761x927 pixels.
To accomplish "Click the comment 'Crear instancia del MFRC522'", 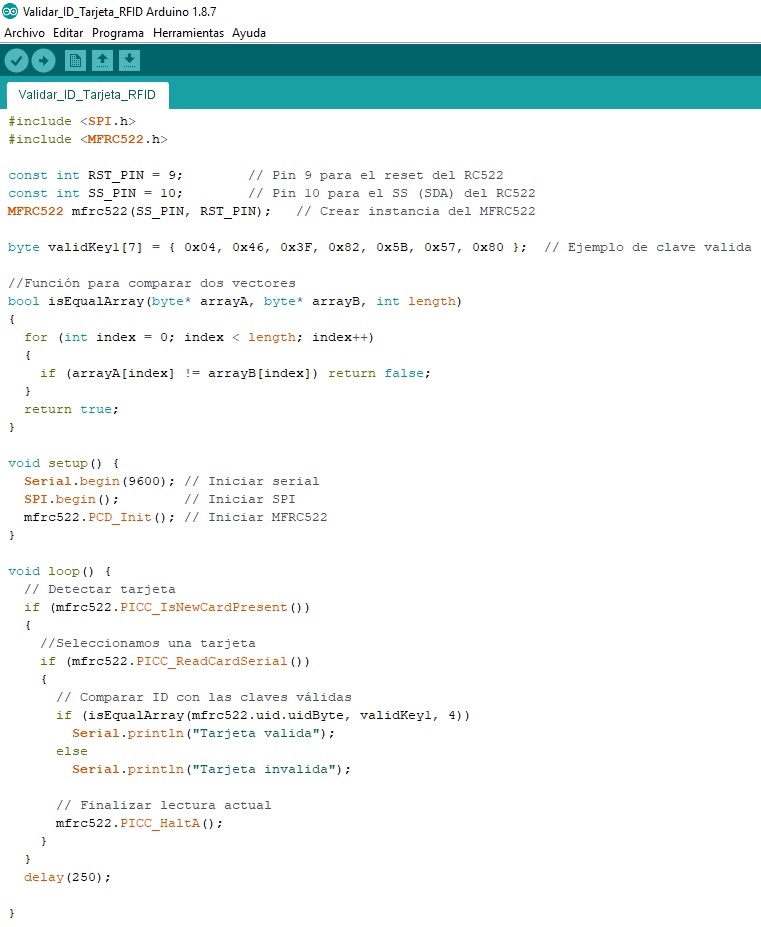I will 416,212.
